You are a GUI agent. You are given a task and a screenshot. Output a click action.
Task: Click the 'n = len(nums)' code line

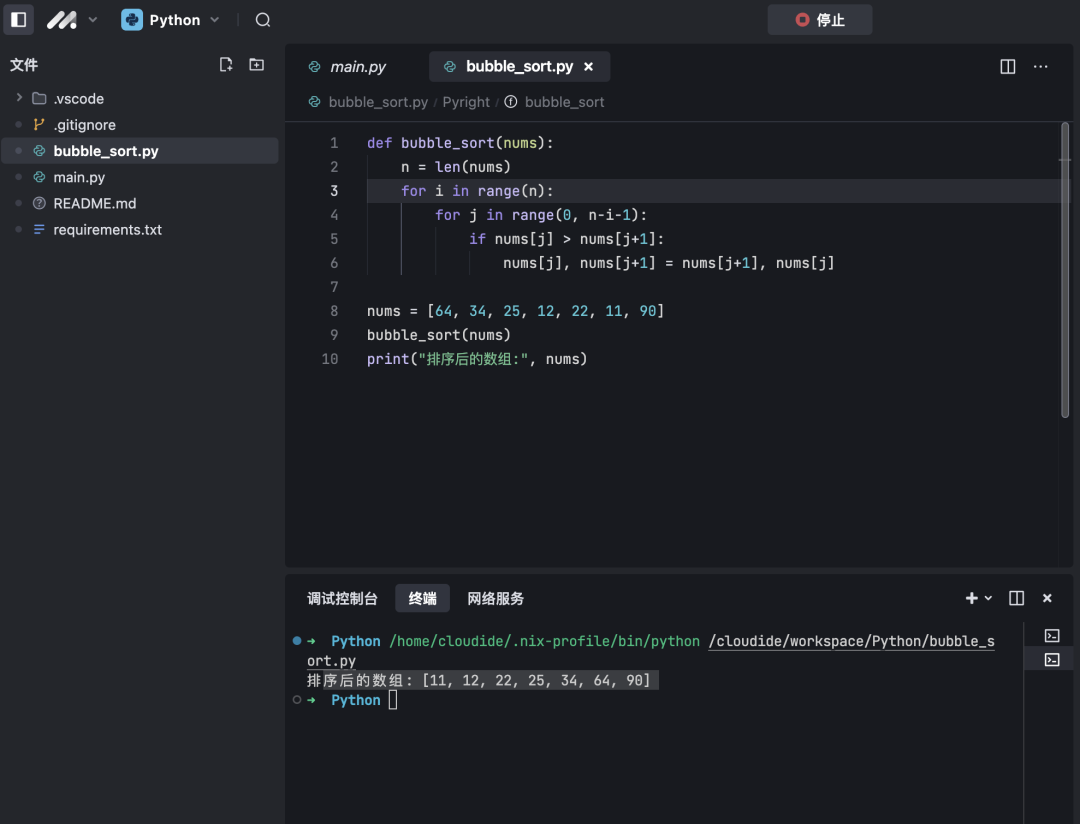[455, 167]
